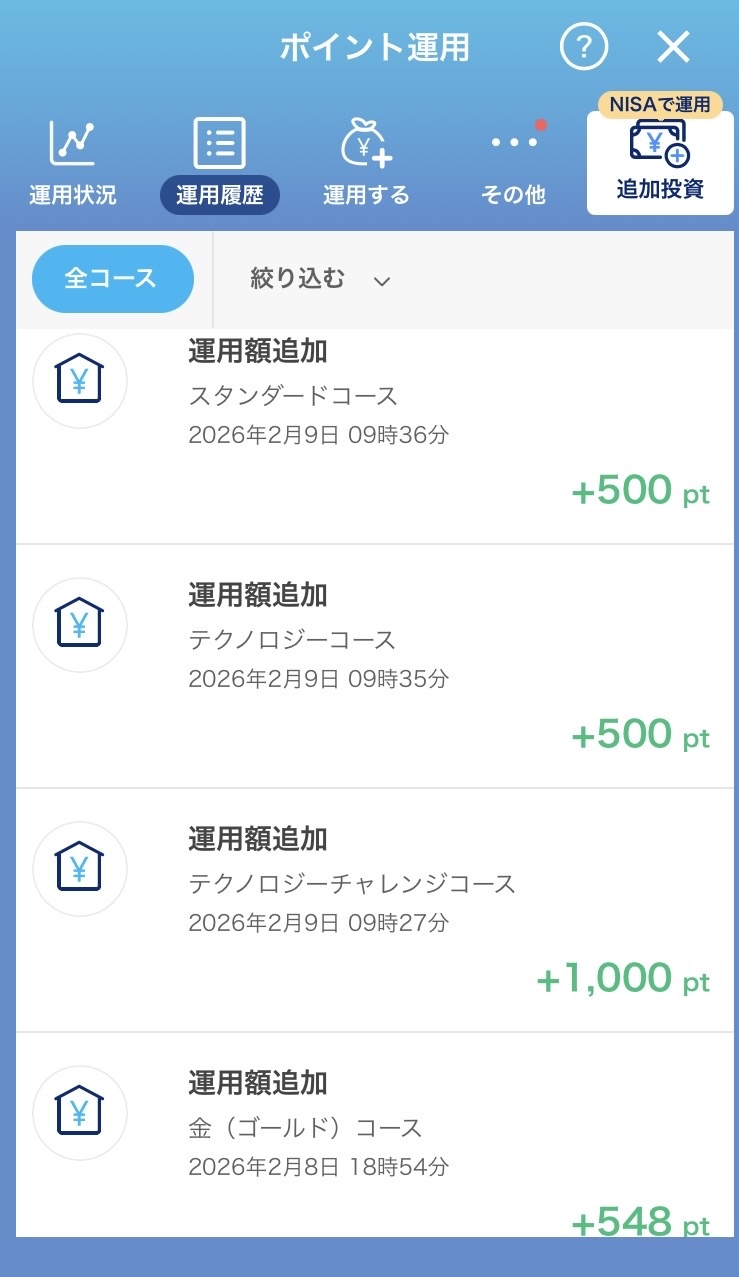The image size is (739, 1277).
Task: Open the 運用状況 chart icon
Action: coord(72,144)
